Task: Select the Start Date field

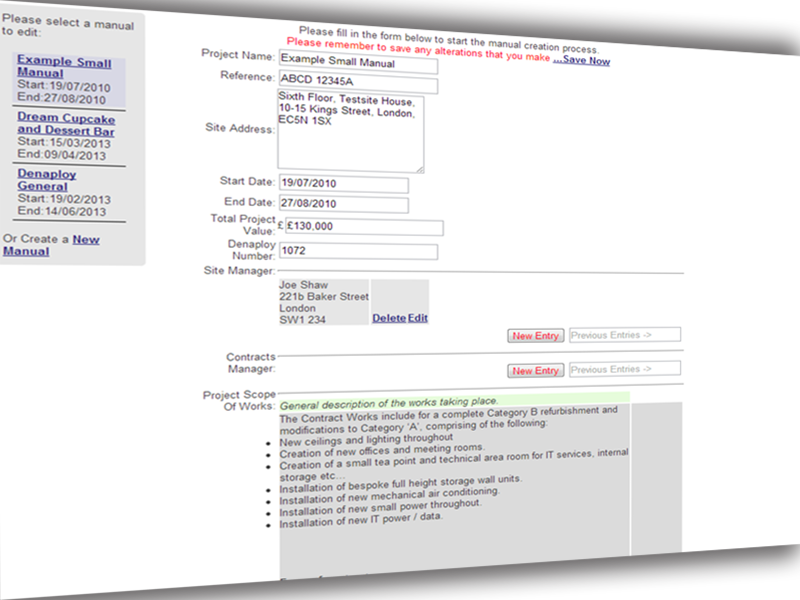Action: point(343,185)
